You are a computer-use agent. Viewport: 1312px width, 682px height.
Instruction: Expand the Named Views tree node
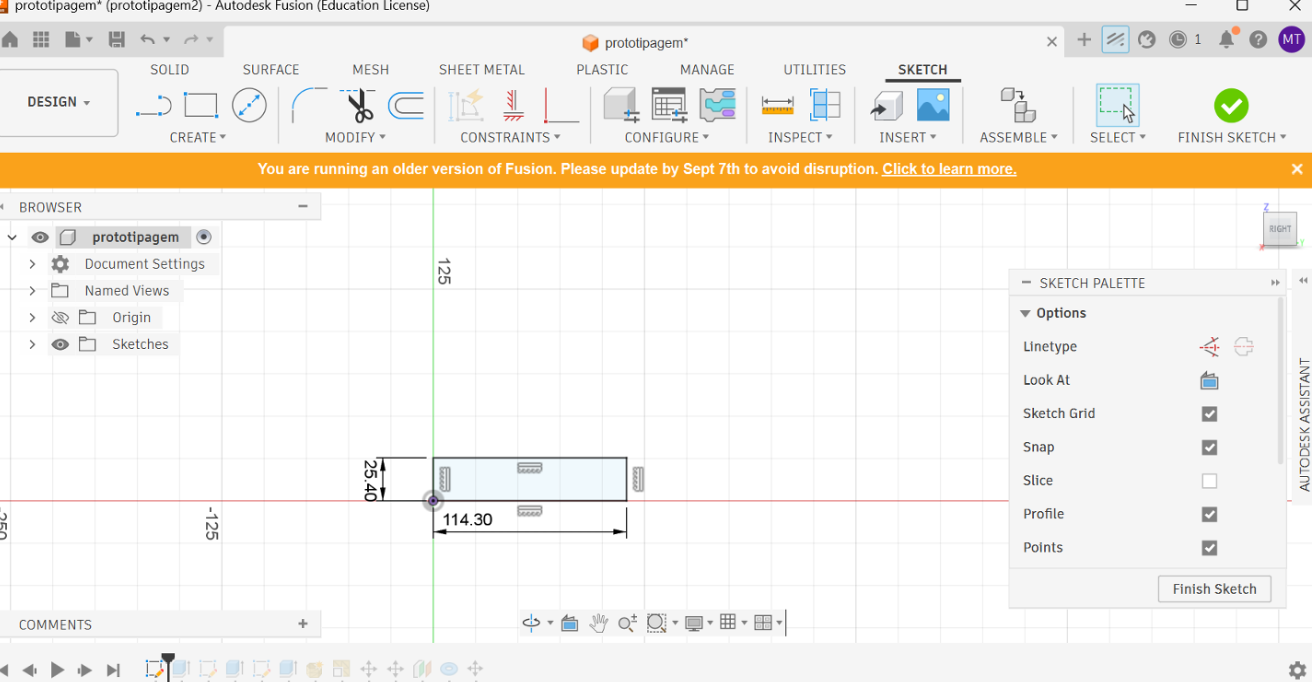pos(32,291)
